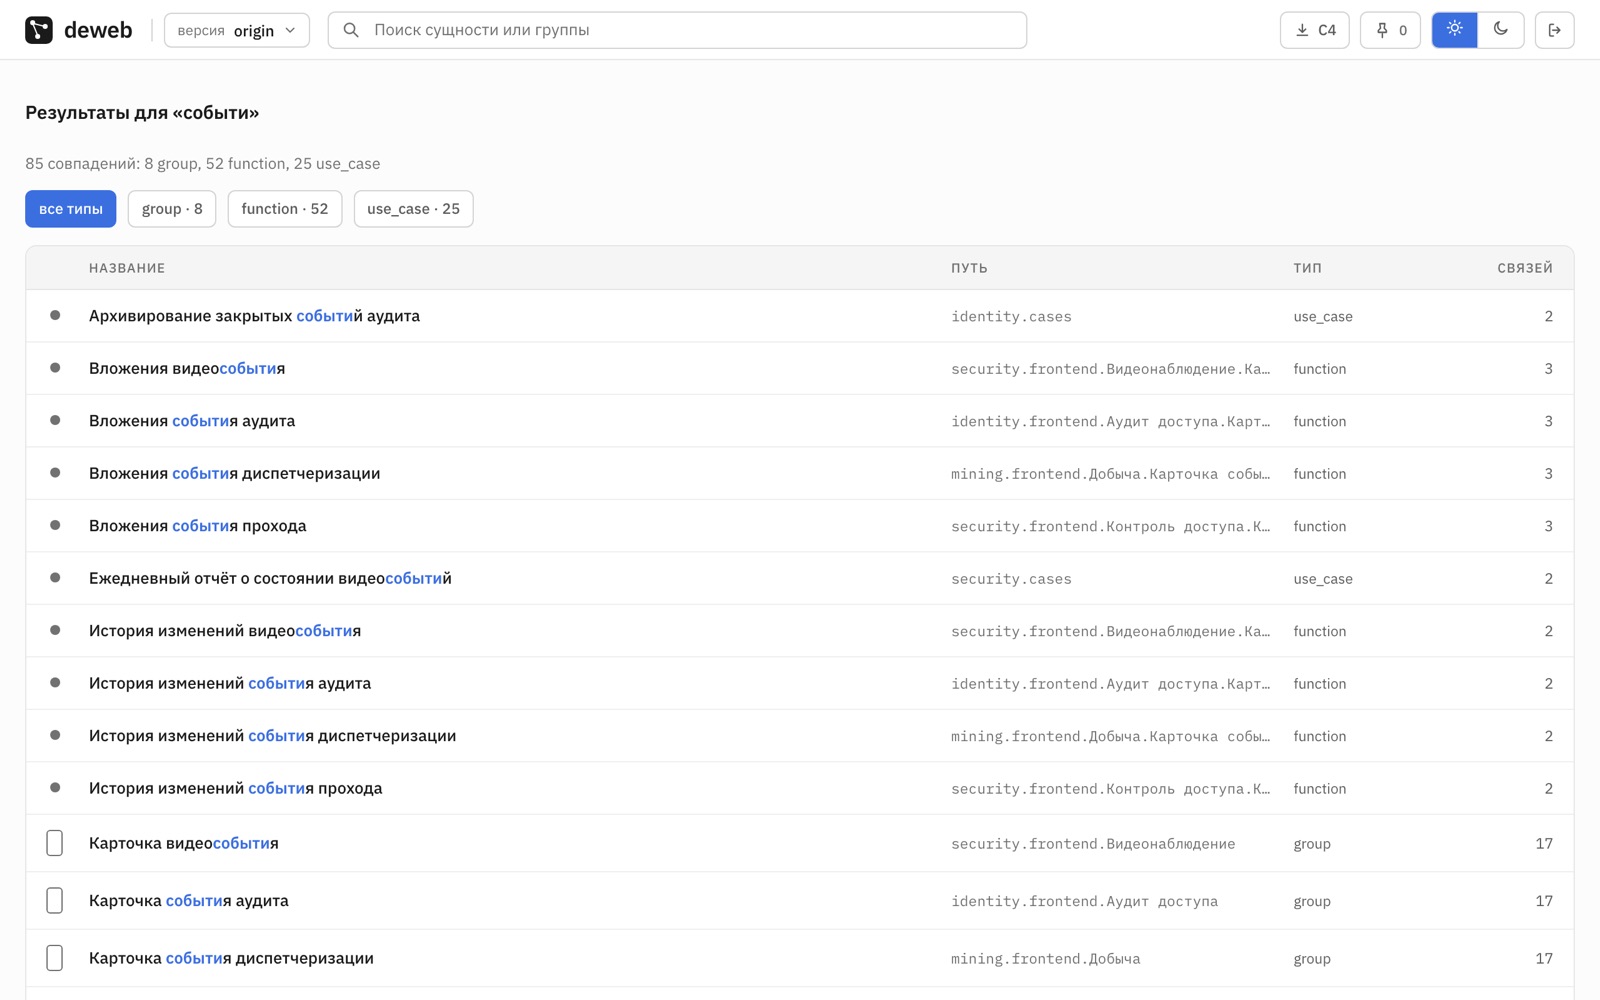Click the 'ПУТЬ' column header
This screenshot has width=1600, height=1000.
[x=969, y=268]
